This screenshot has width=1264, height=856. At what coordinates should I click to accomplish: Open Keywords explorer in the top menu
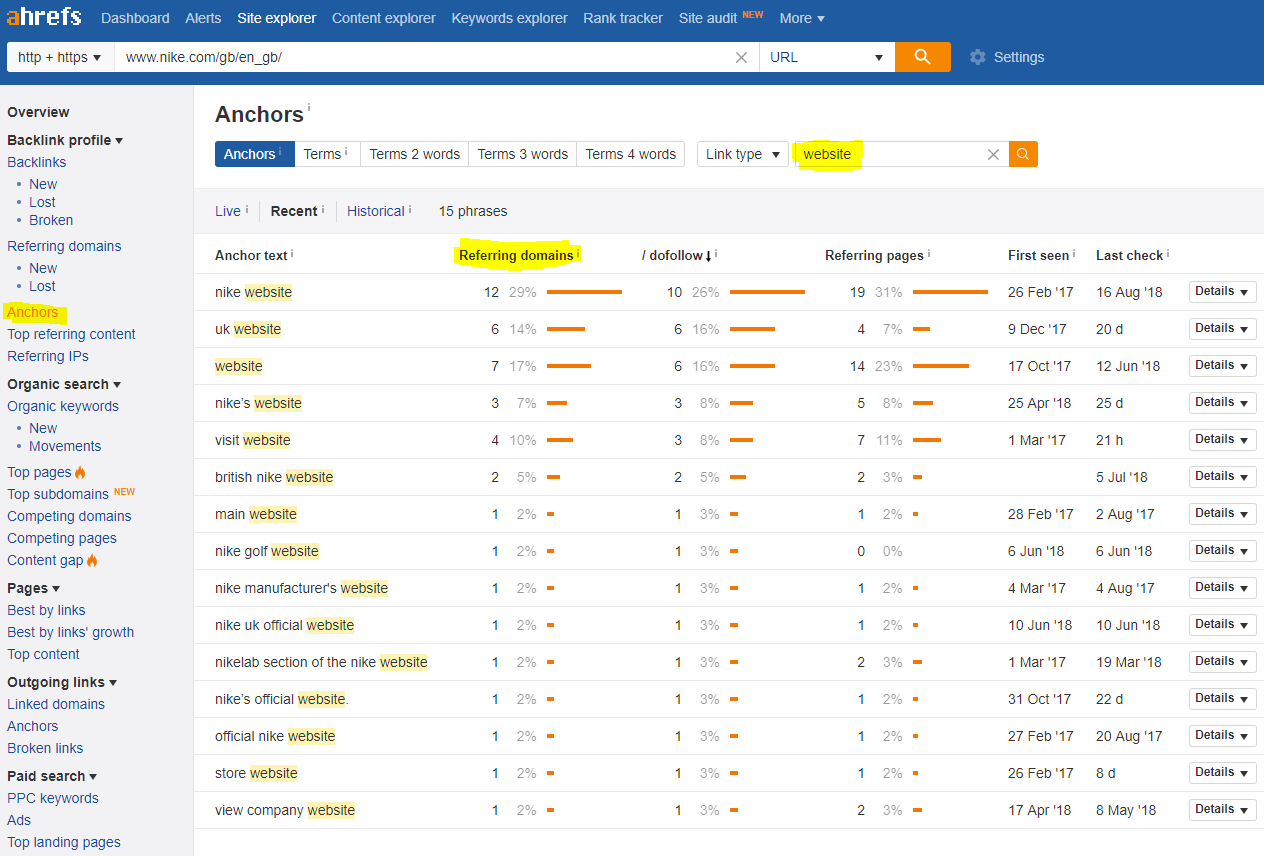point(509,17)
